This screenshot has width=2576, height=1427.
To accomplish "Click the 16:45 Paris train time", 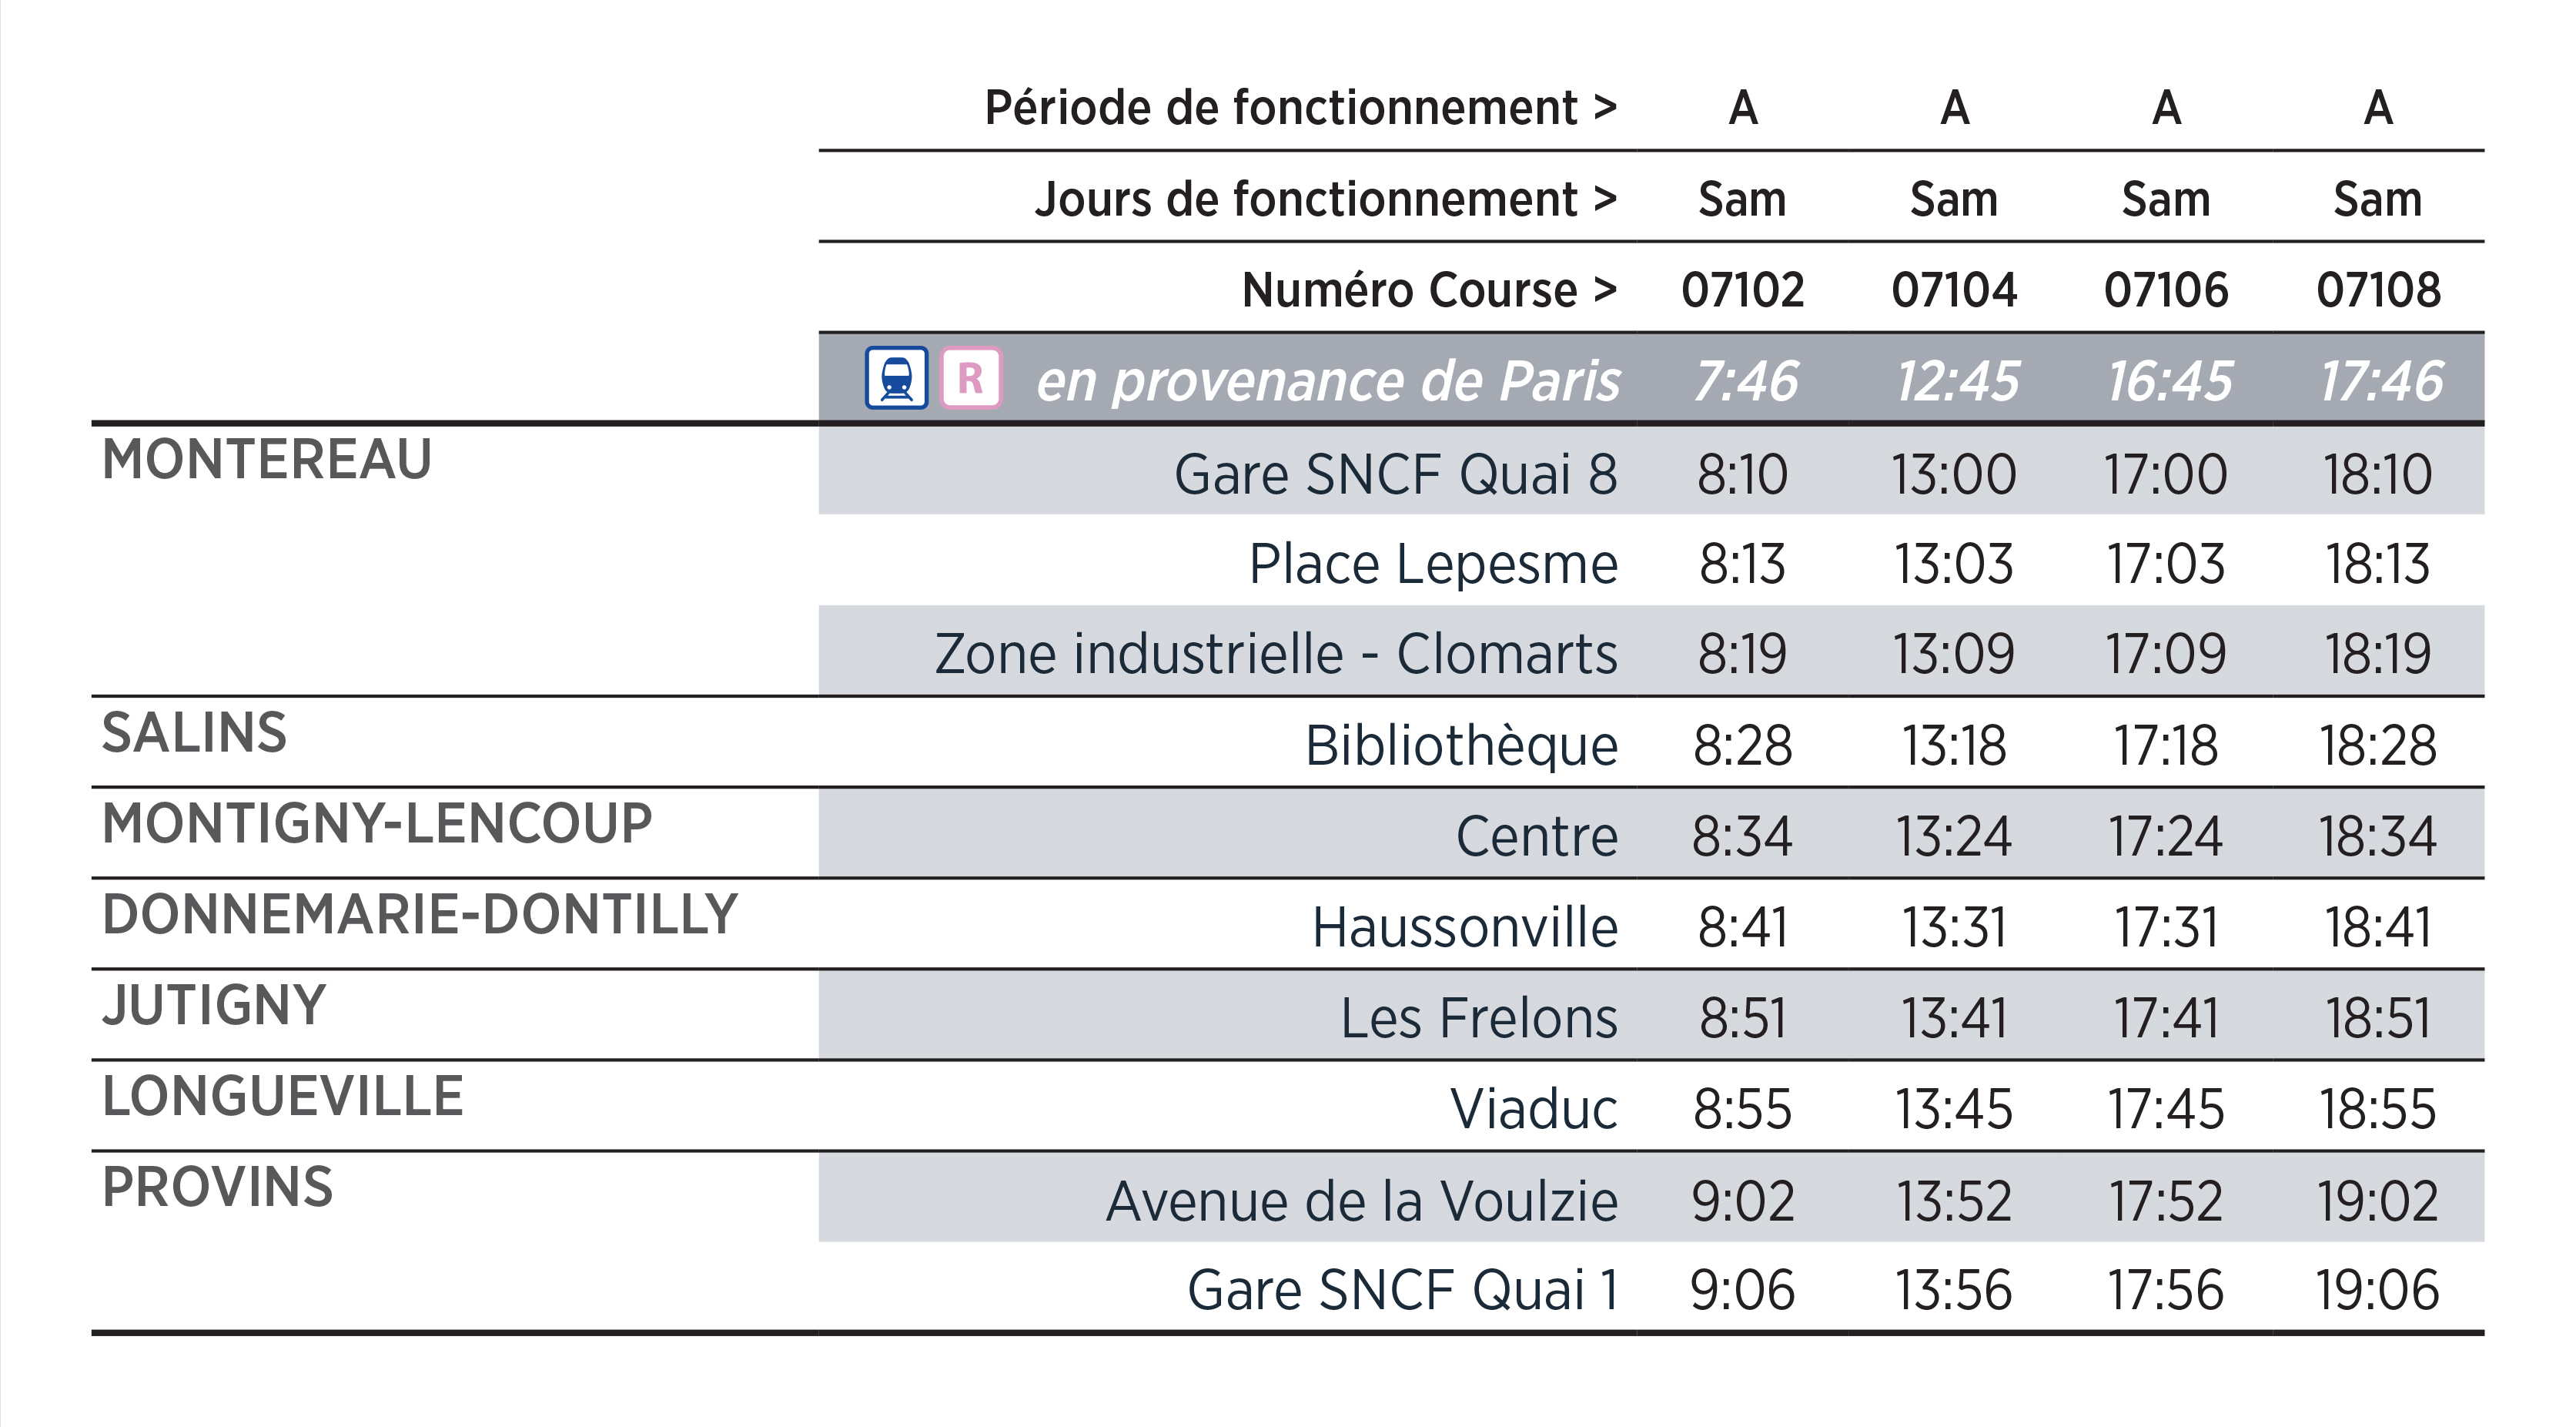I will click(x=2169, y=381).
